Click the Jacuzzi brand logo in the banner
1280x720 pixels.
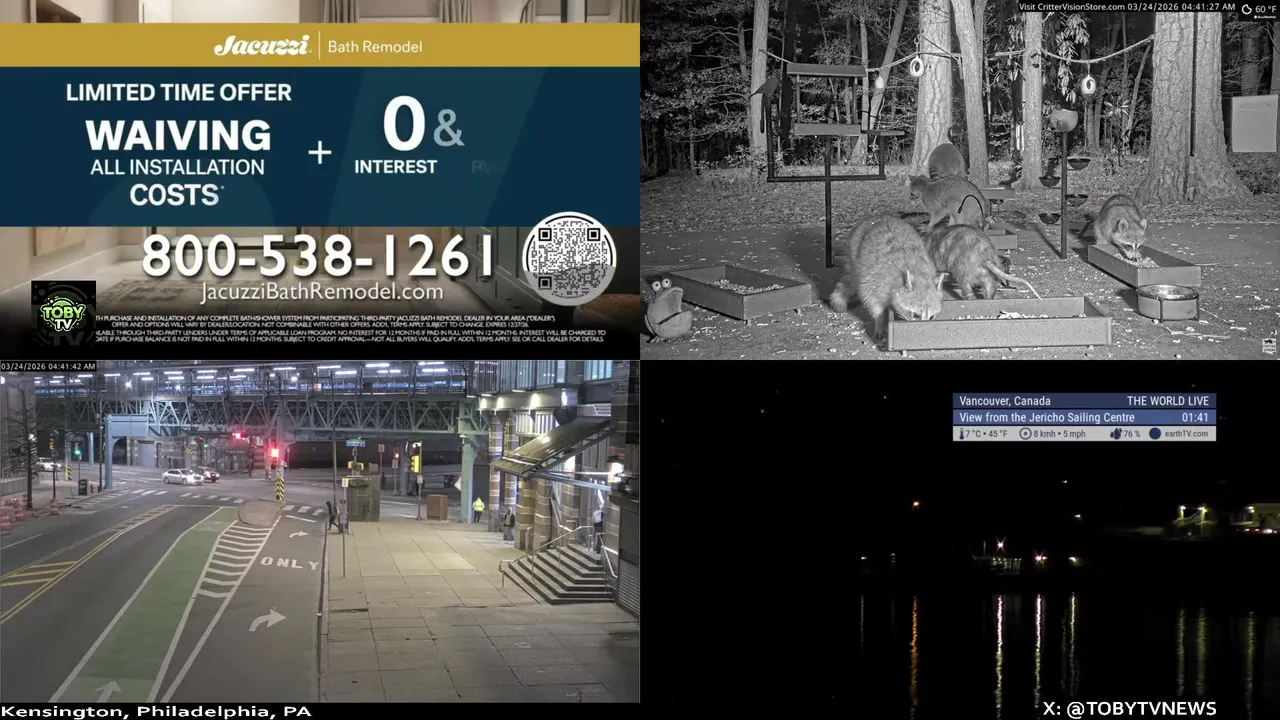point(260,46)
